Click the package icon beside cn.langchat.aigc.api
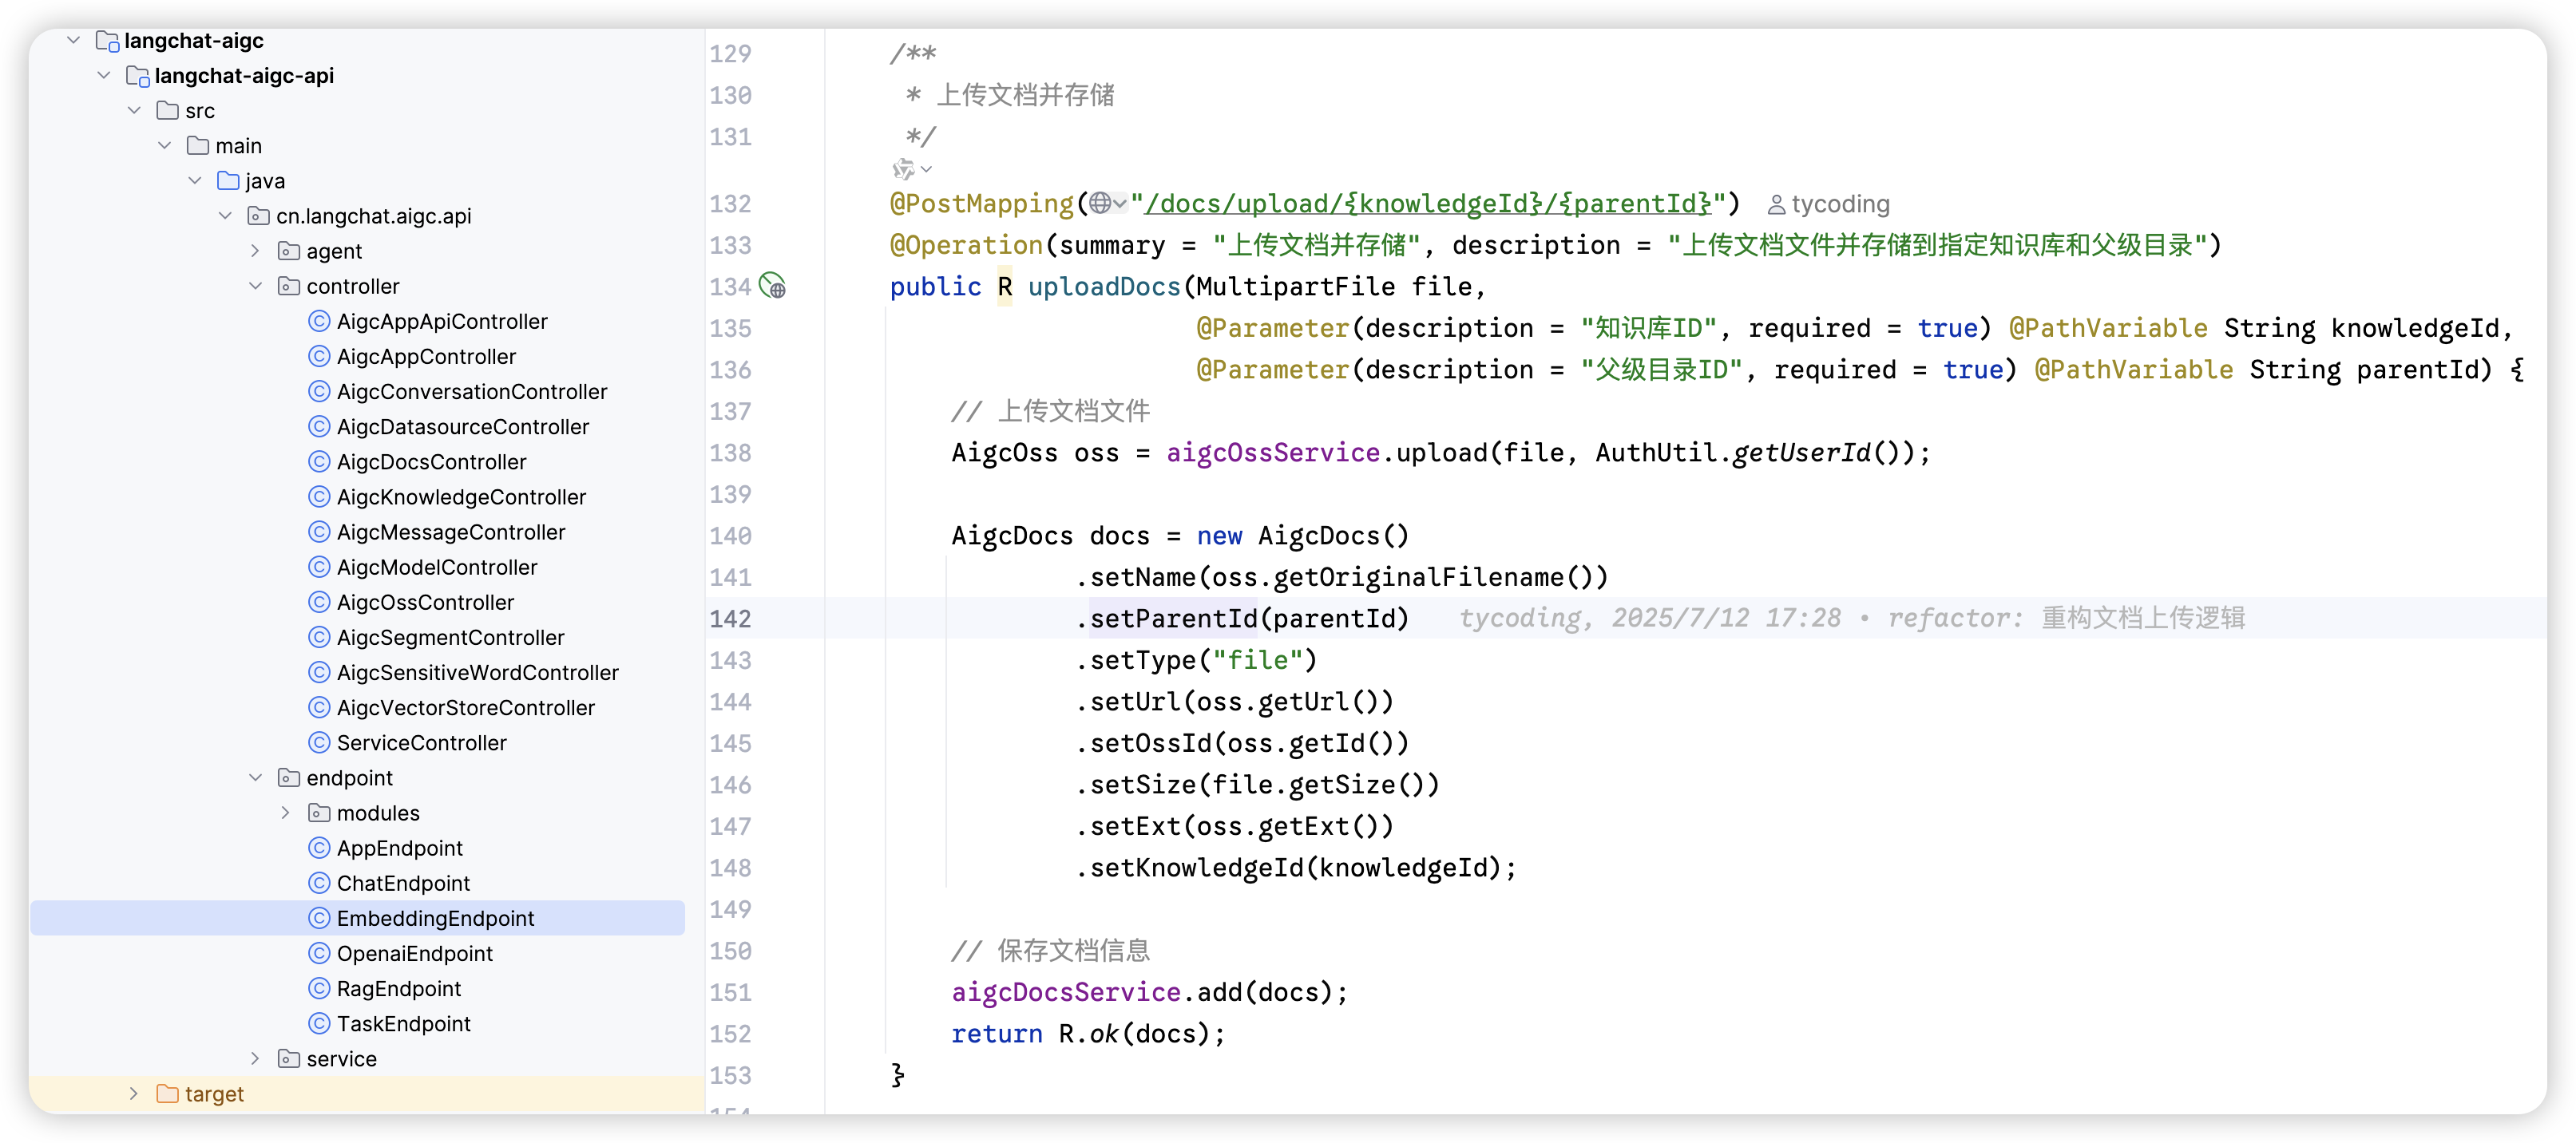Viewport: 2576px width, 1143px height. pos(258,216)
